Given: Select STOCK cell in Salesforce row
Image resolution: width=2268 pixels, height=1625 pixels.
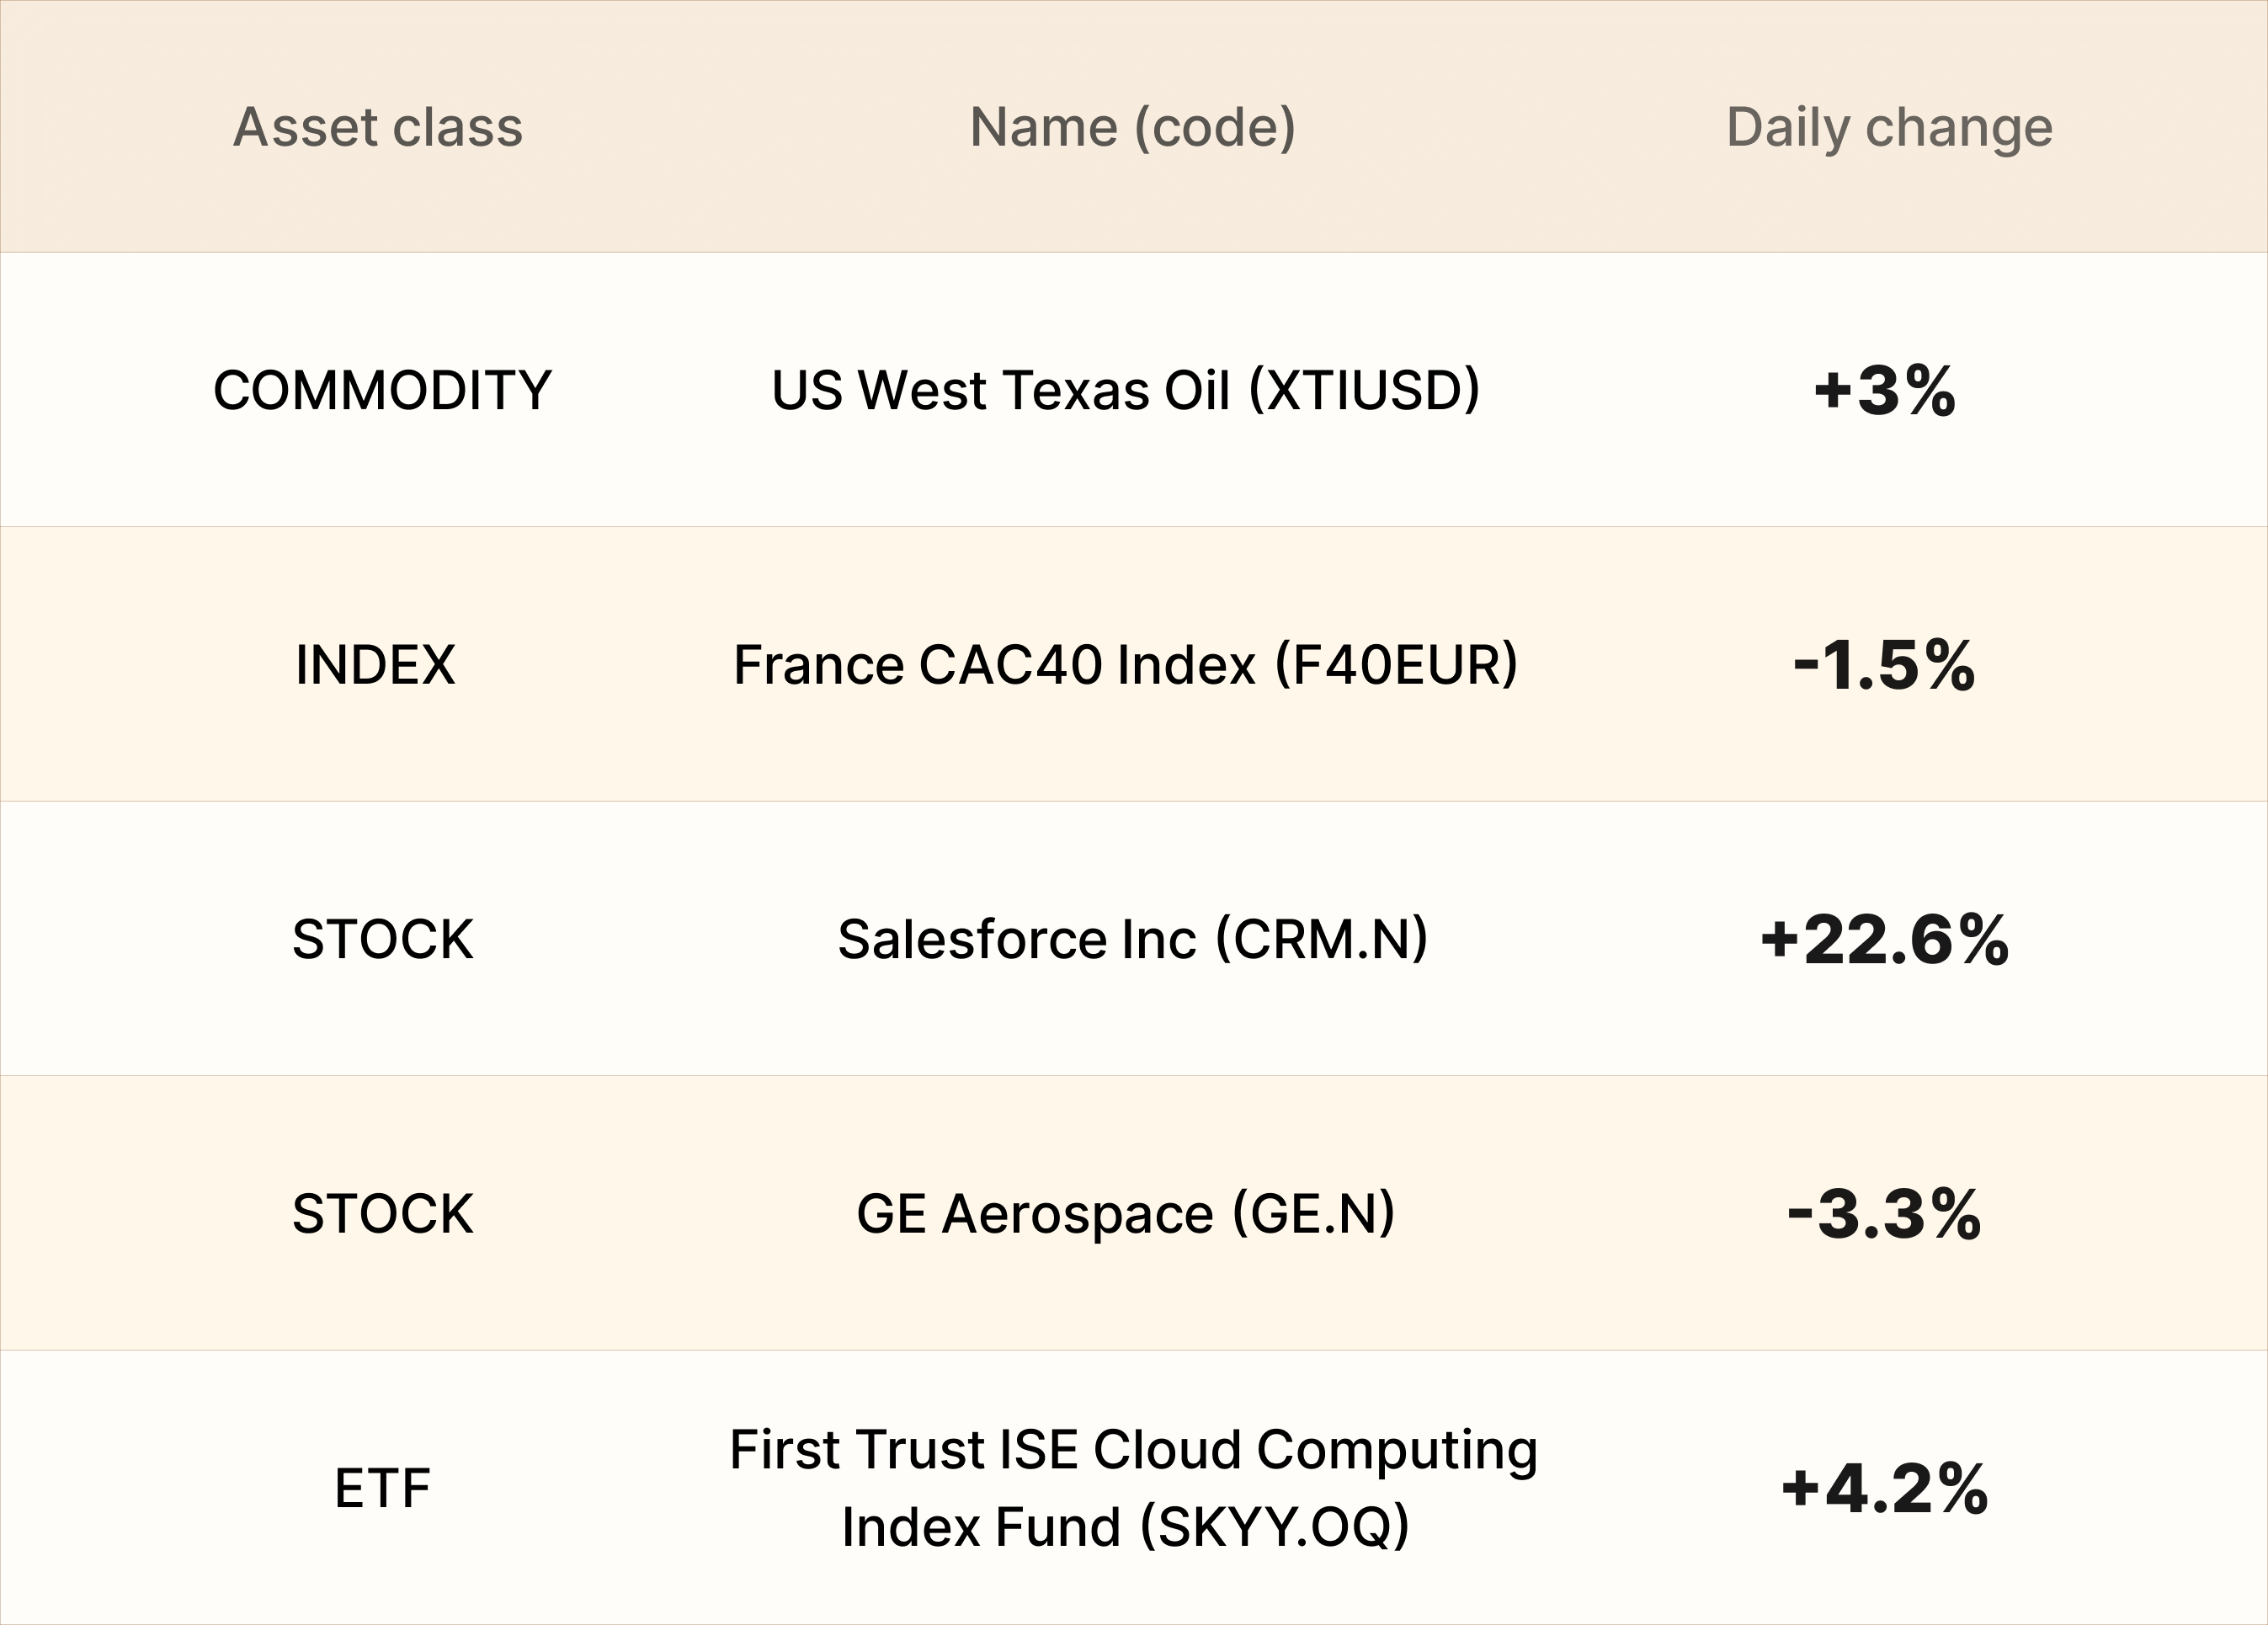Looking at the screenshot, I should click(x=382, y=940).
